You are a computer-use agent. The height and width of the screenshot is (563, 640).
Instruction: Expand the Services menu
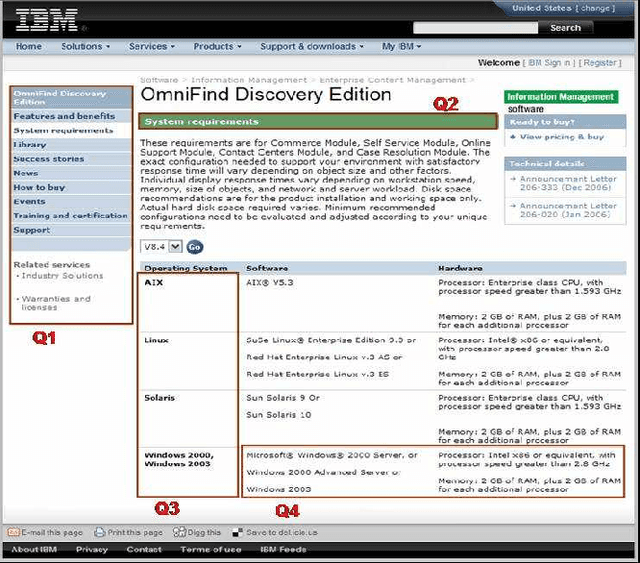click(x=152, y=47)
